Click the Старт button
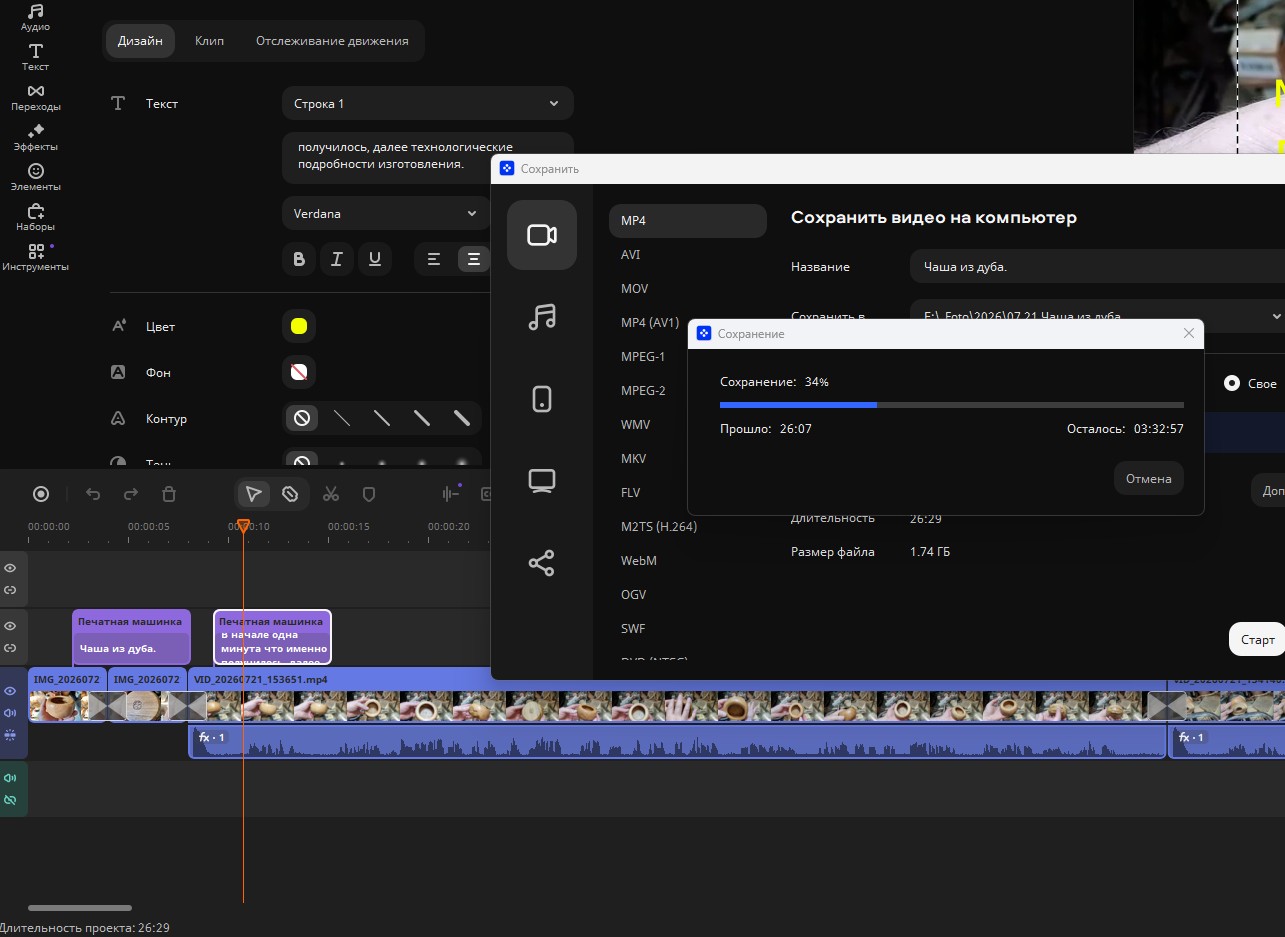This screenshot has height=937, width=1285. tap(1257, 640)
